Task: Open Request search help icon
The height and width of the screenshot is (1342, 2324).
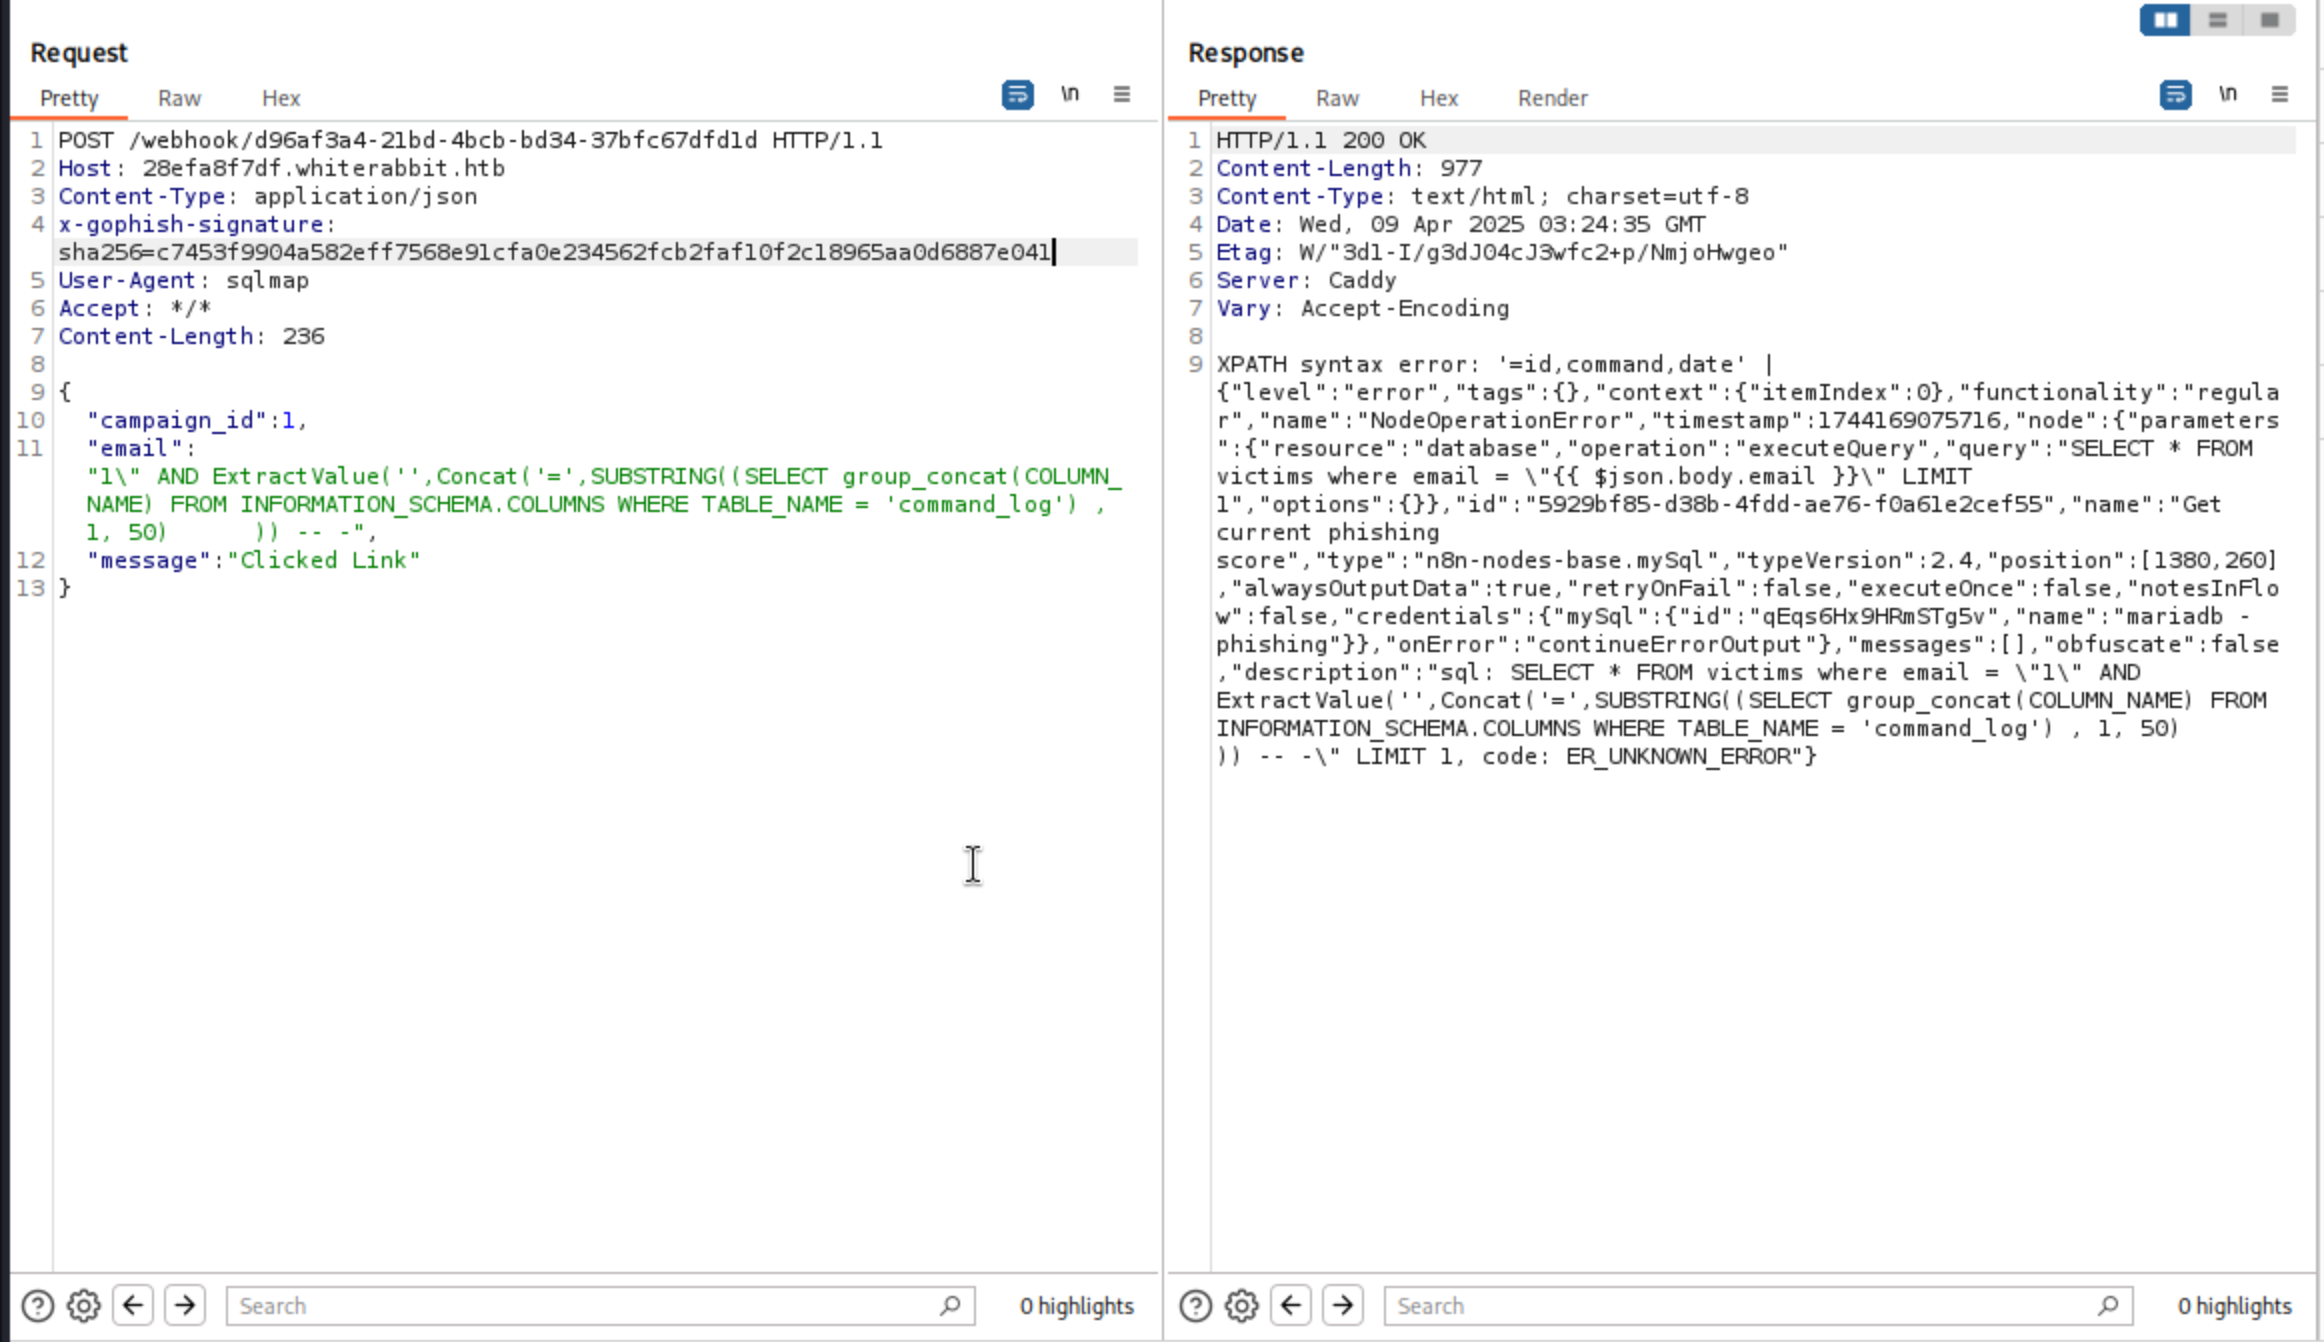Action: 37,1306
